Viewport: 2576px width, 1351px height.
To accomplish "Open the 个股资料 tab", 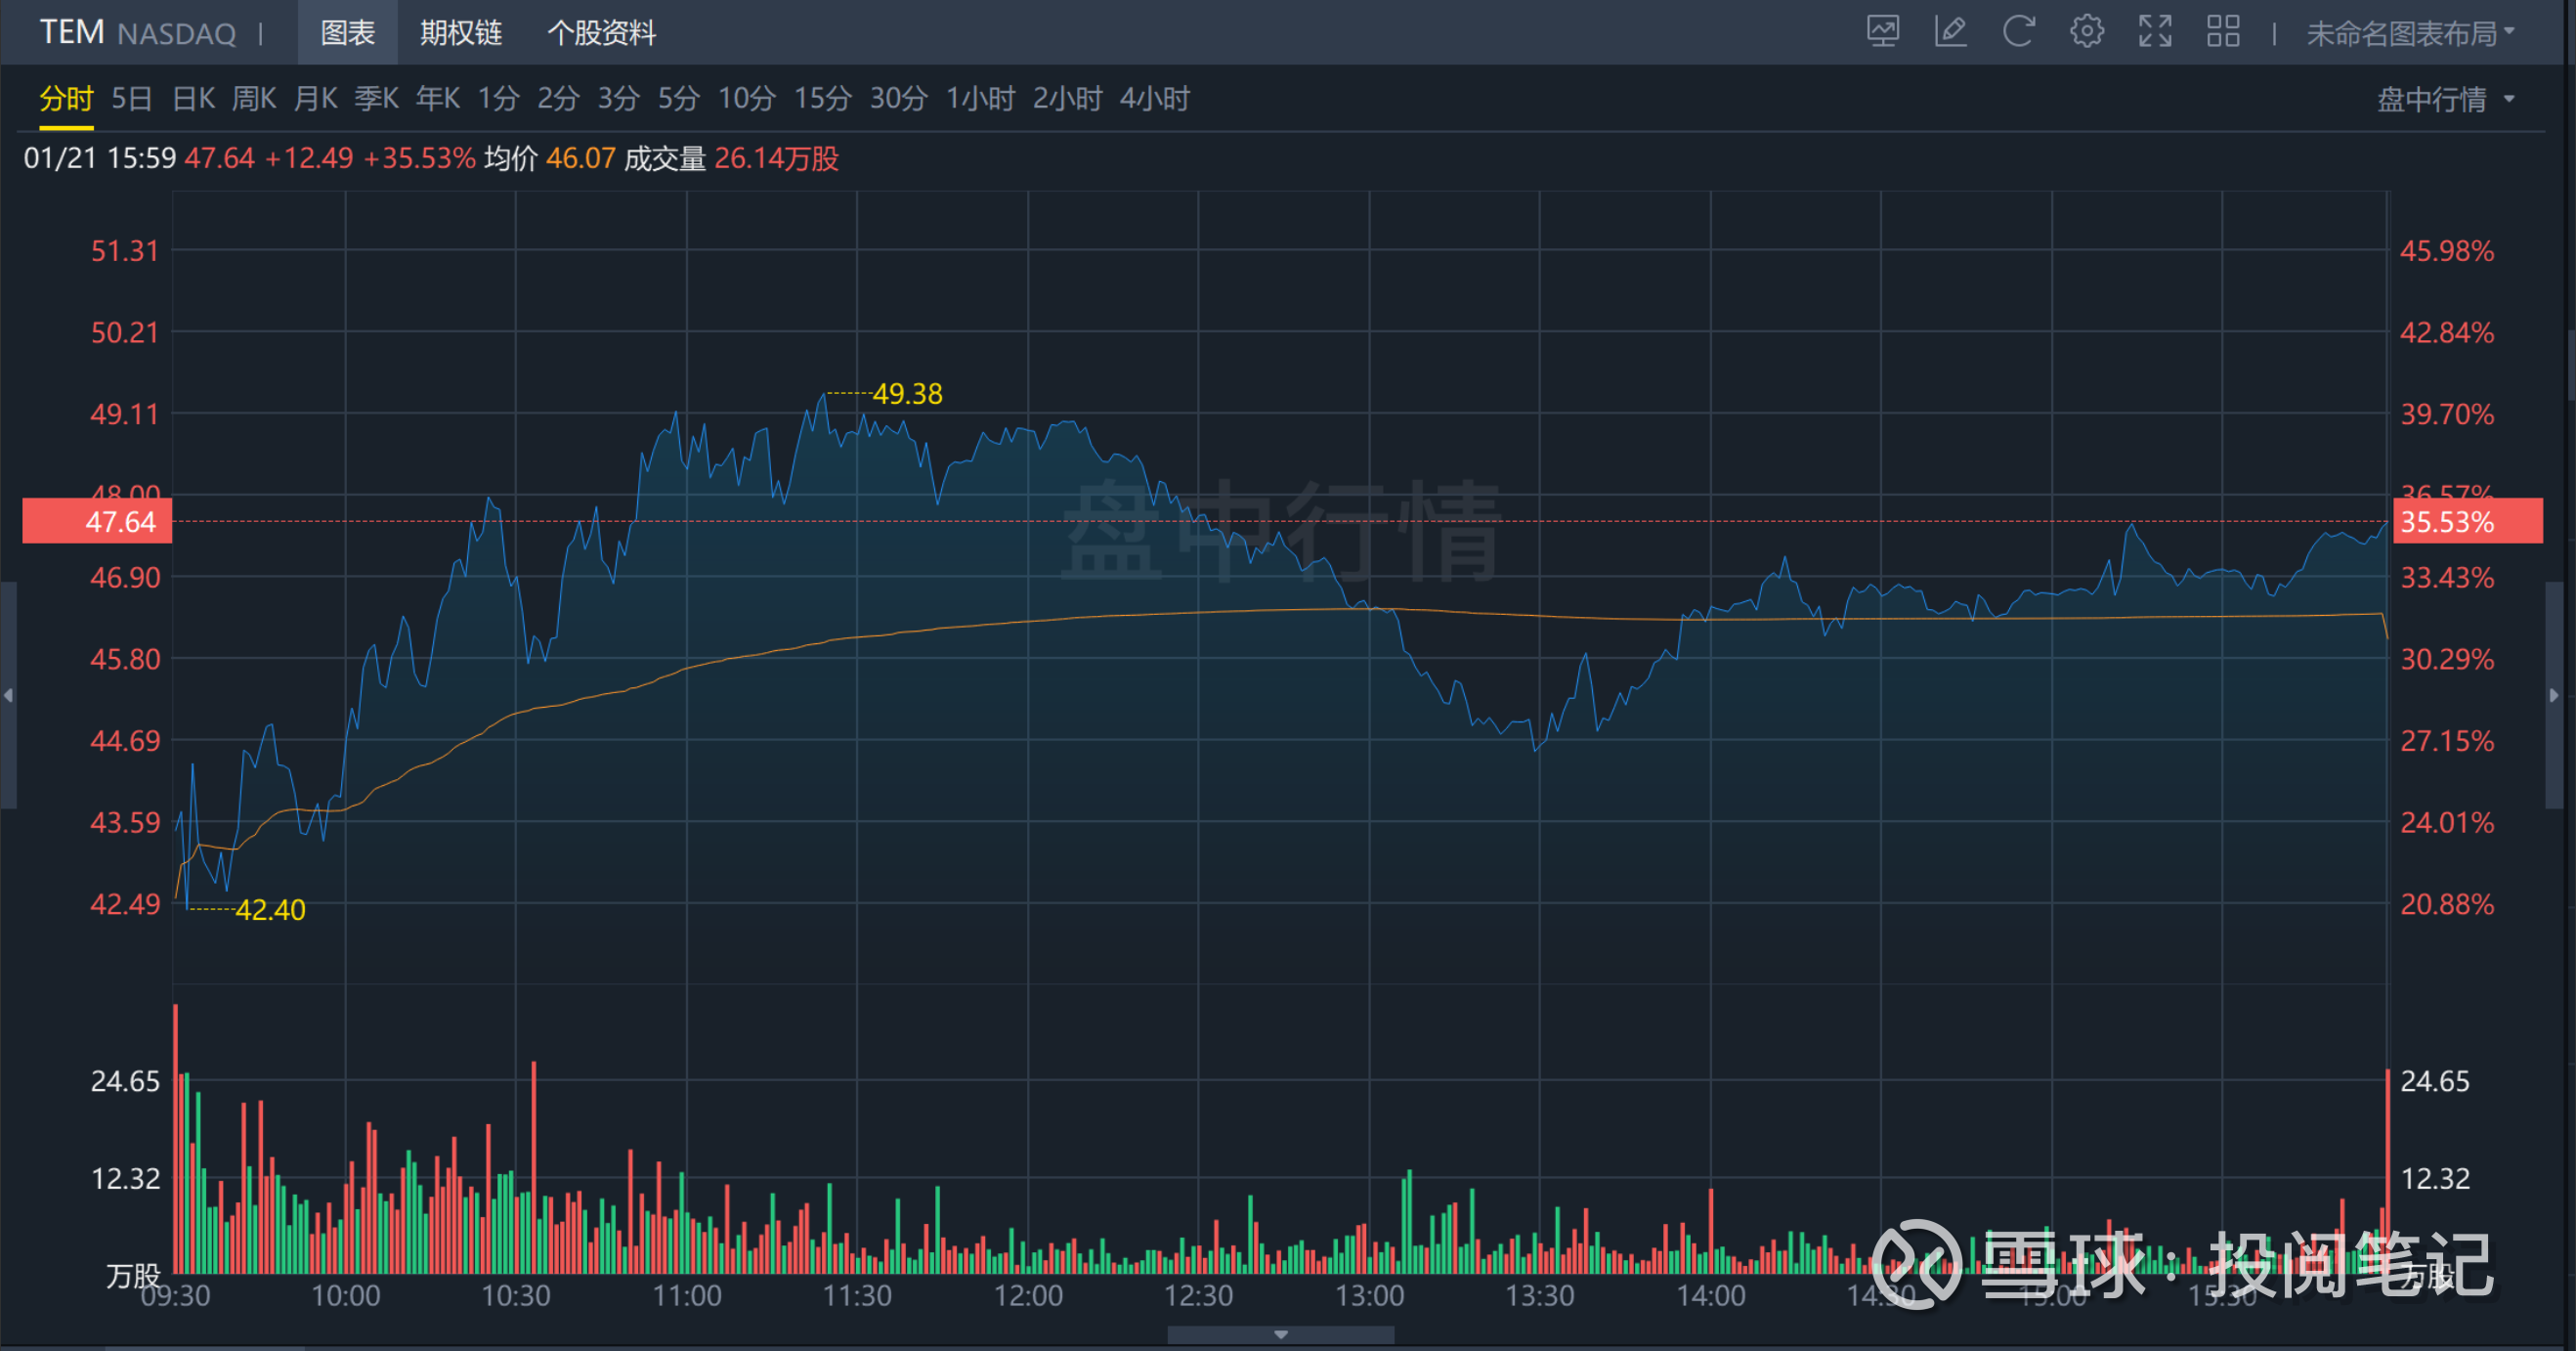I will pos(601,33).
